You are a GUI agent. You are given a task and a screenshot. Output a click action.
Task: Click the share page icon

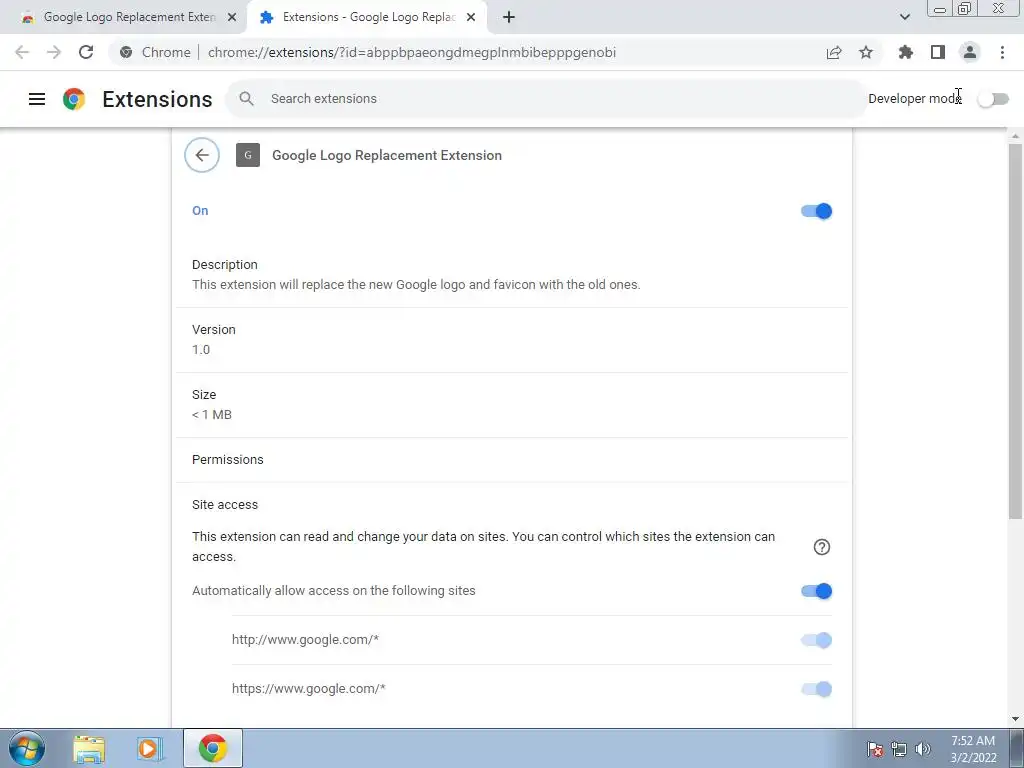point(834,52)
